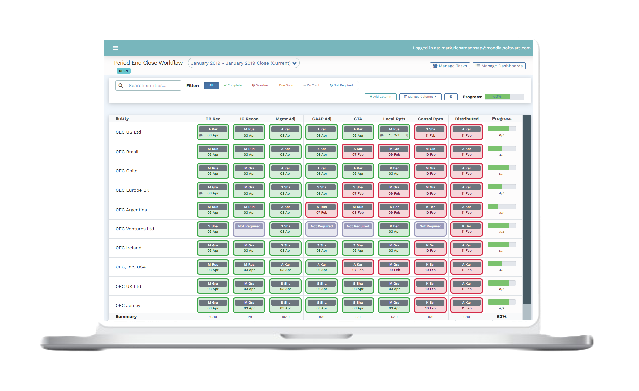Open the green TB Rec task for ABC Chile
The width and height of the screenshot is (639, 391).
coord(213,171)
